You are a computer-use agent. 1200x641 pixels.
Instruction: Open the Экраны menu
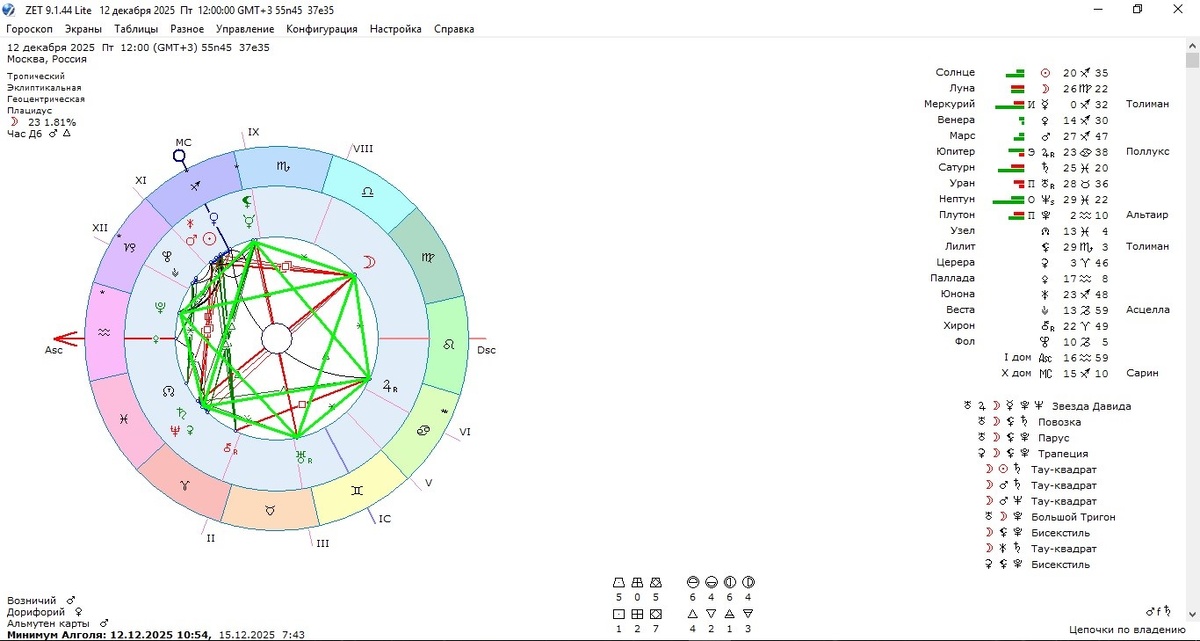point(84,29)
